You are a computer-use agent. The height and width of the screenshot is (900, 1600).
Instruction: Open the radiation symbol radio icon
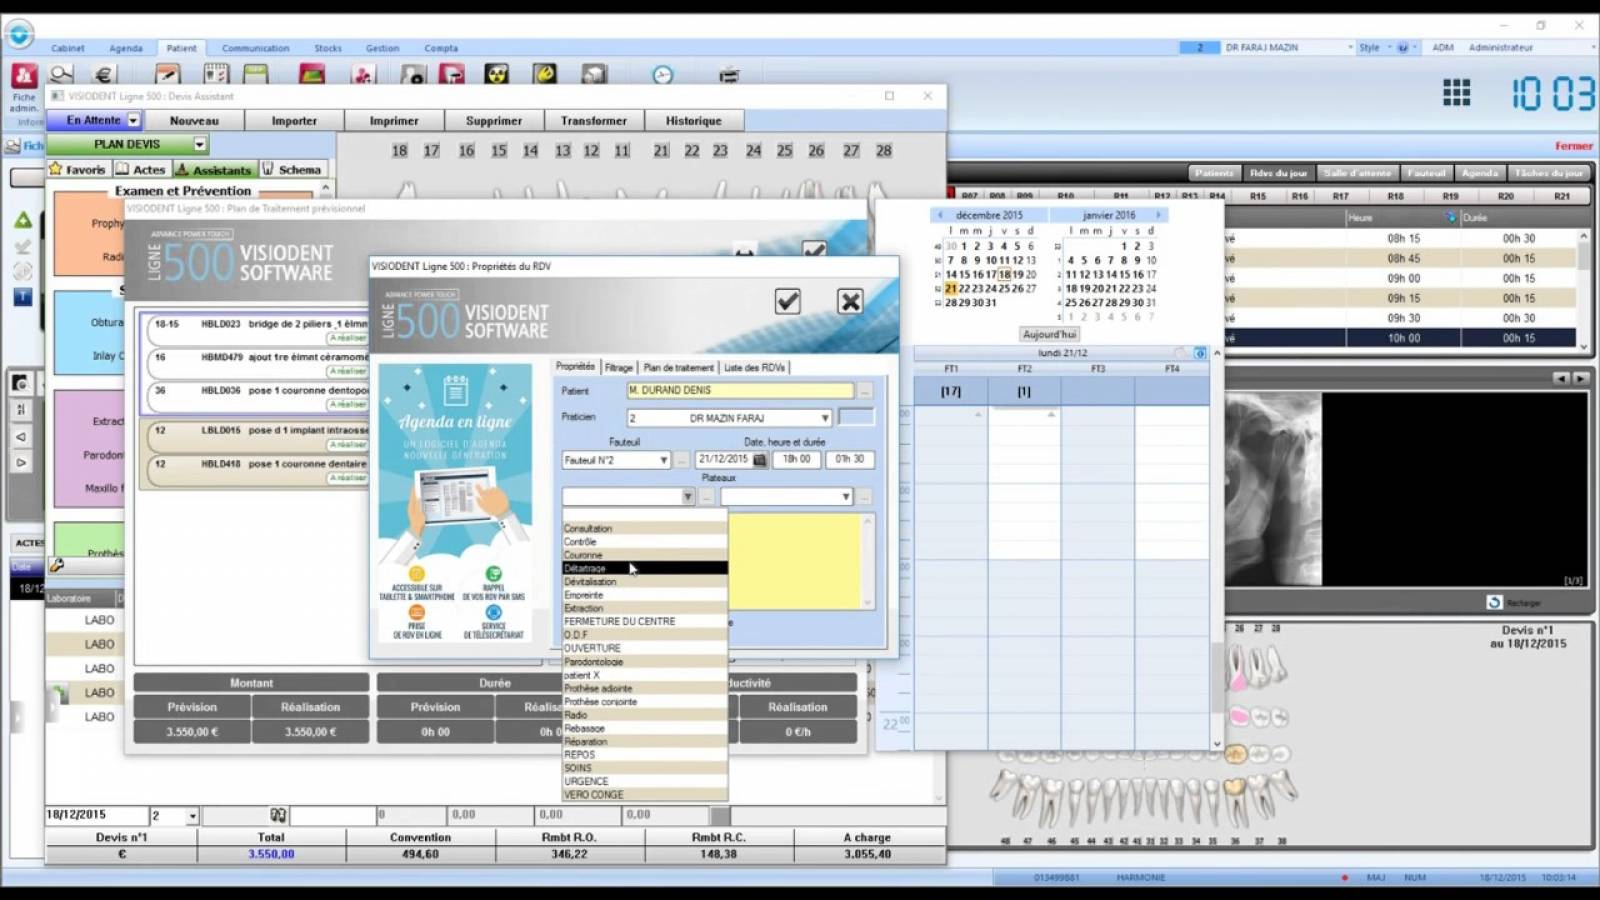coord(497,75)
